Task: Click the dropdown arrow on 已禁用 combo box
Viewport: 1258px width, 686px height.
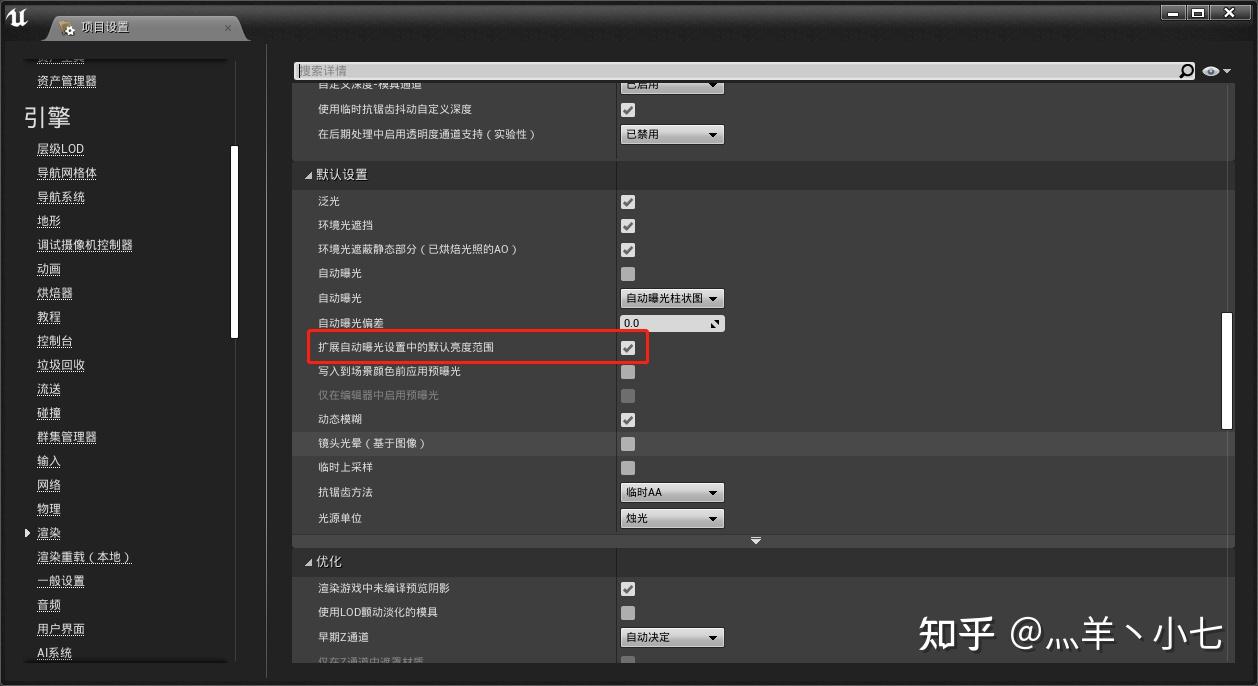Action: (714, 134)
